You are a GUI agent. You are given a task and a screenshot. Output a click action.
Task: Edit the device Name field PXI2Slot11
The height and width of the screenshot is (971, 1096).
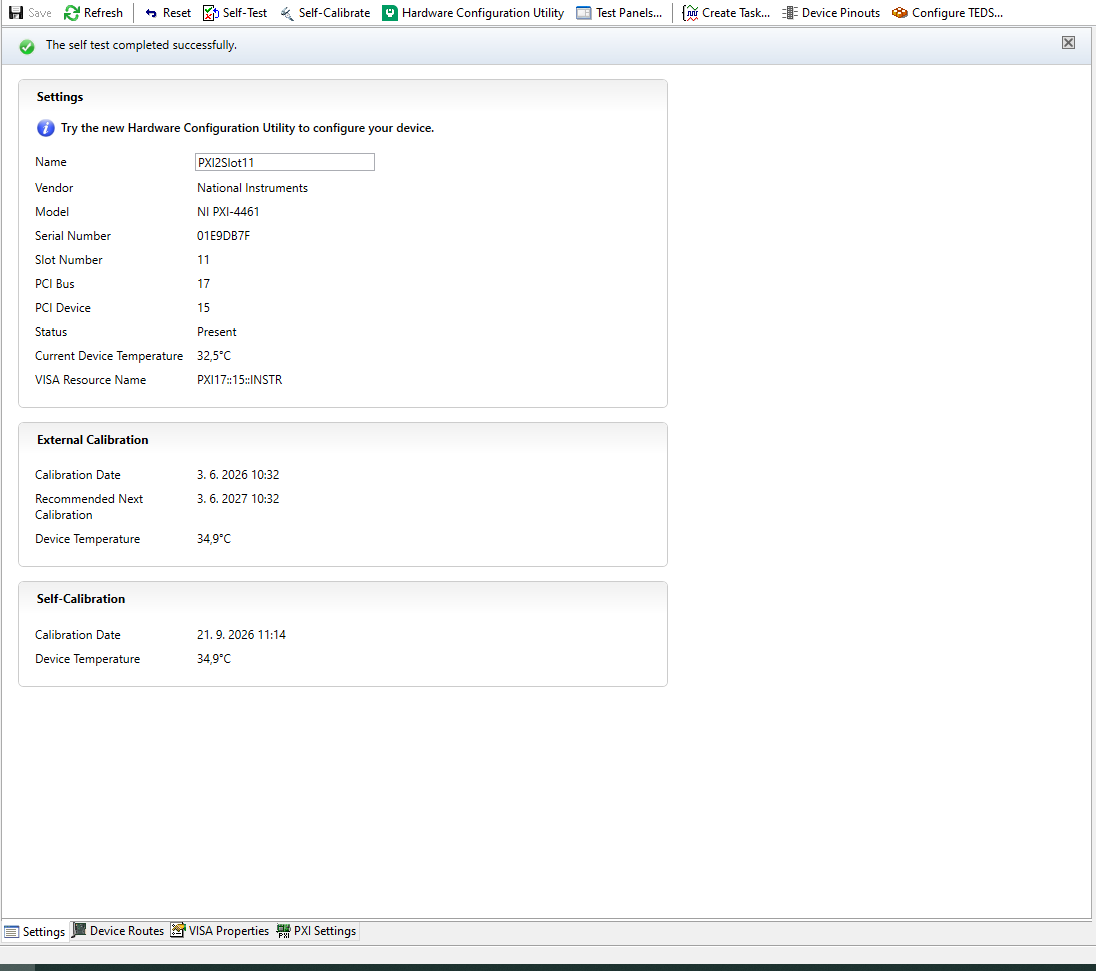[284, 162]
